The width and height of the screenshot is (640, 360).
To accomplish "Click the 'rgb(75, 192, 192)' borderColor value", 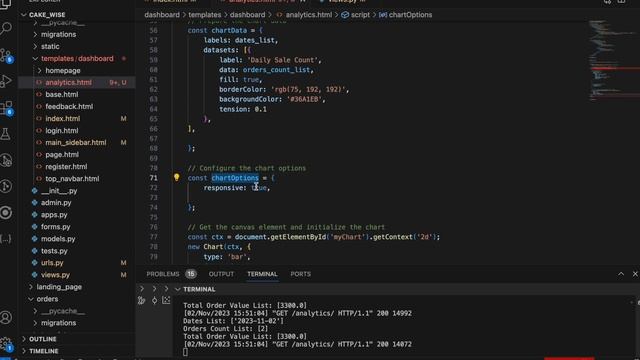I will pyautogui.click(x=308, y=89).
